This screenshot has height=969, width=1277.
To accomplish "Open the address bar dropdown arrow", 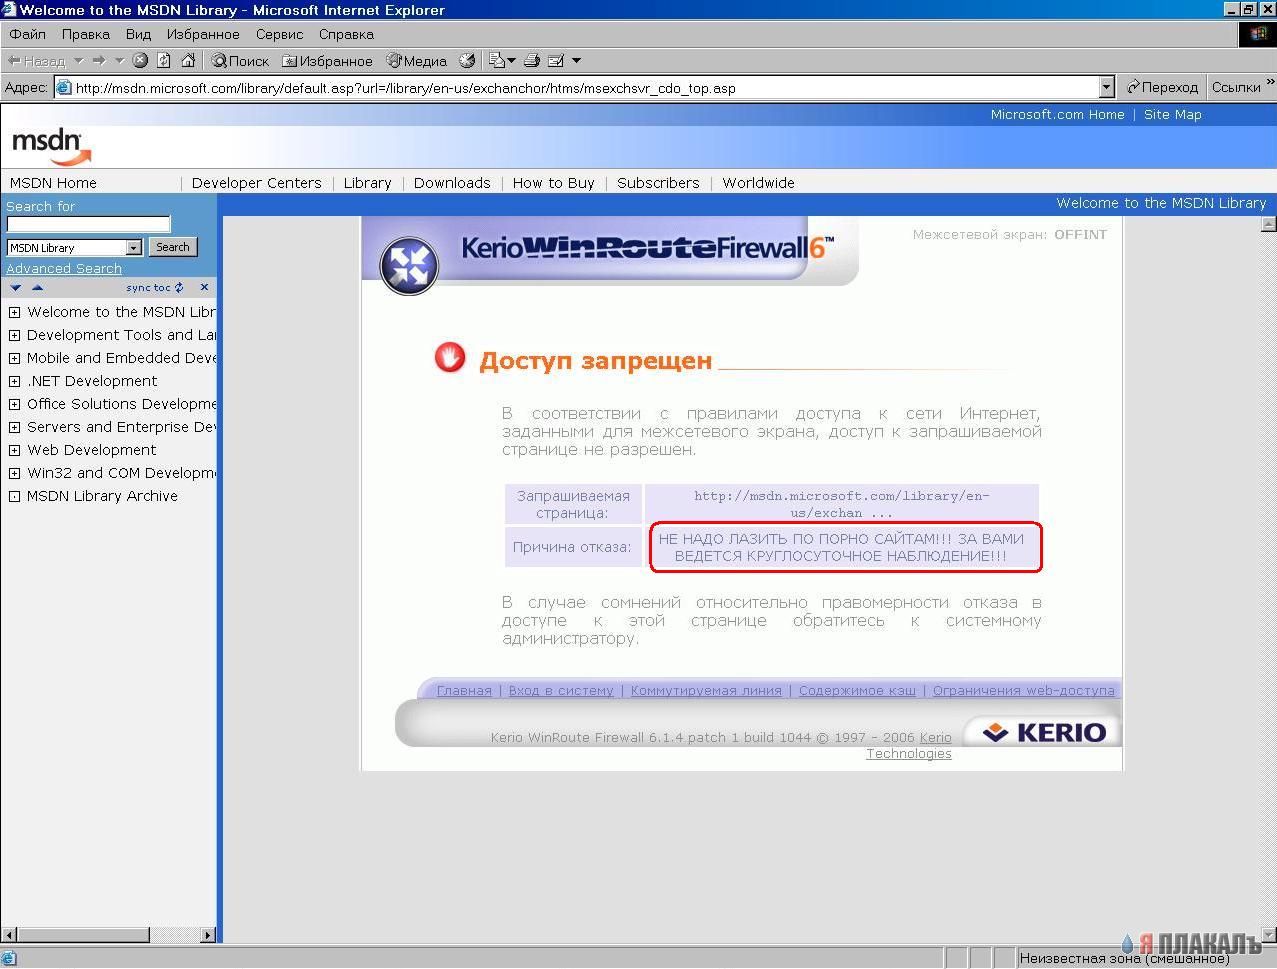I will 1107,88.
